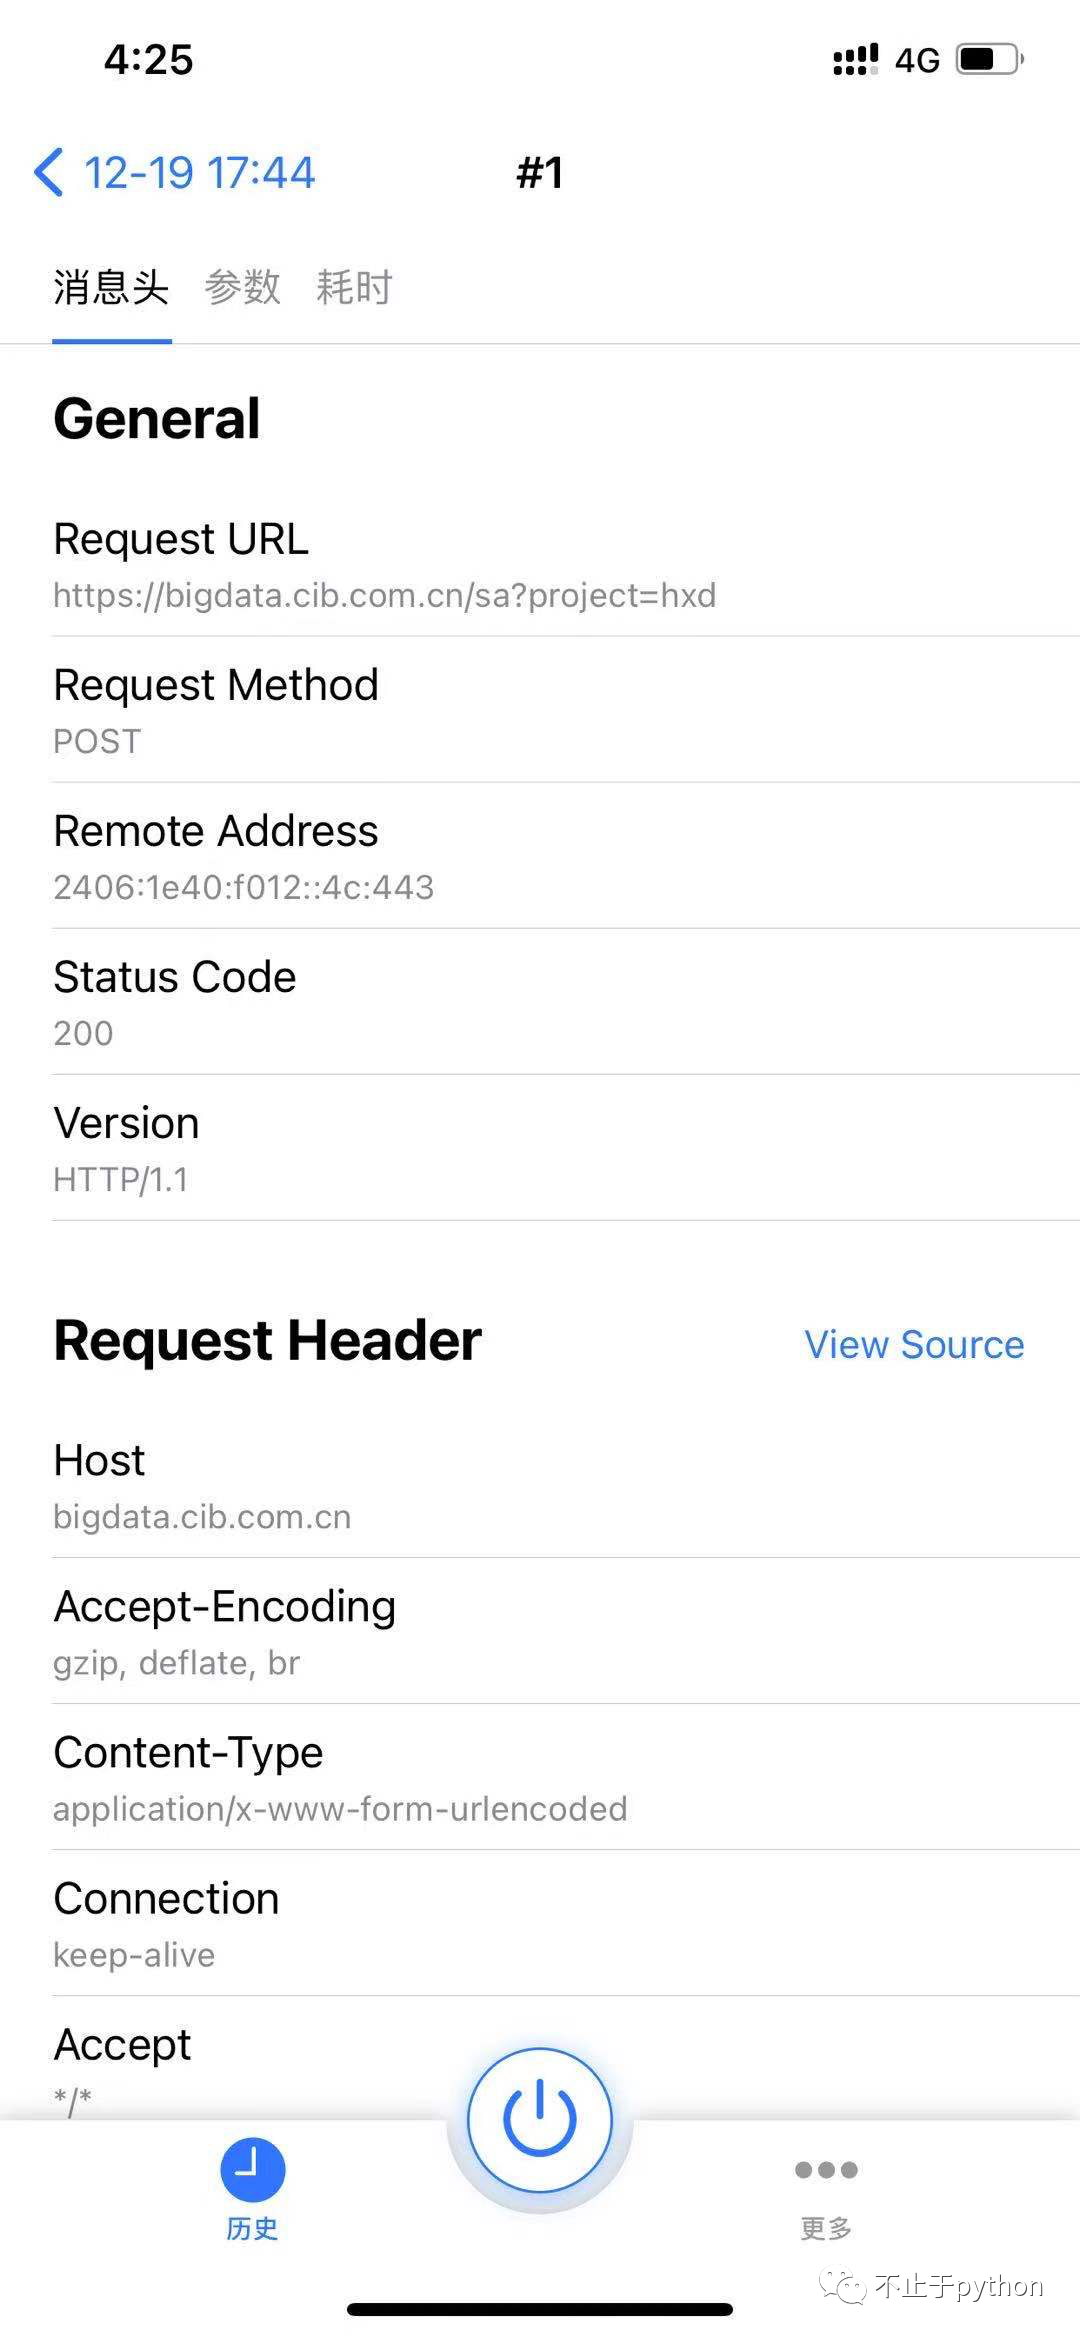Open the 耗时 timing tab

tap(354, 288)
